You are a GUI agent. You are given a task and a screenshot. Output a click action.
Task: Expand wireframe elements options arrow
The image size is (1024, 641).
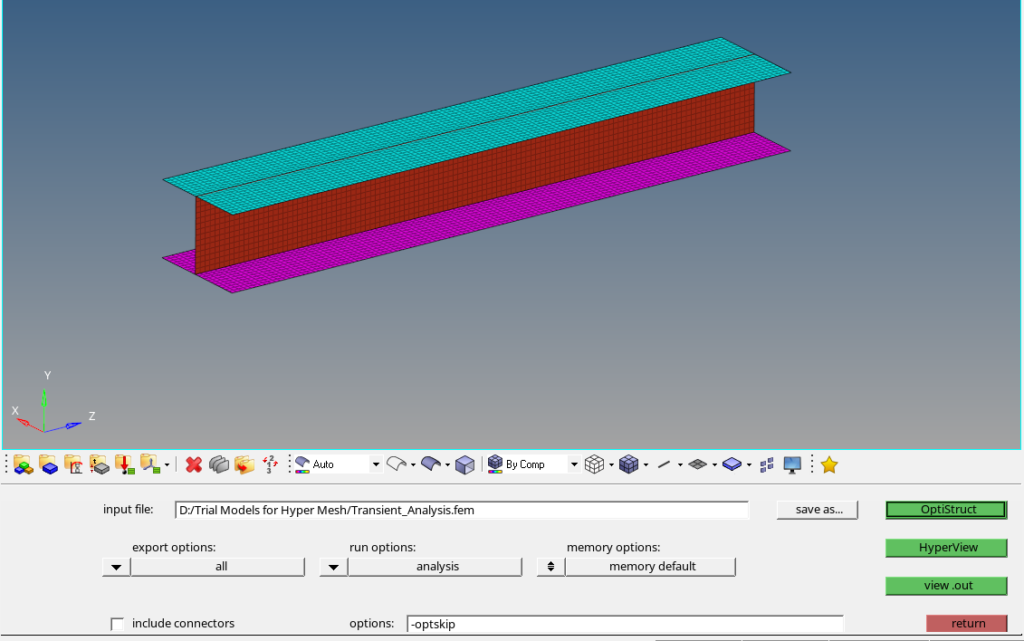(x=611, y=465)
